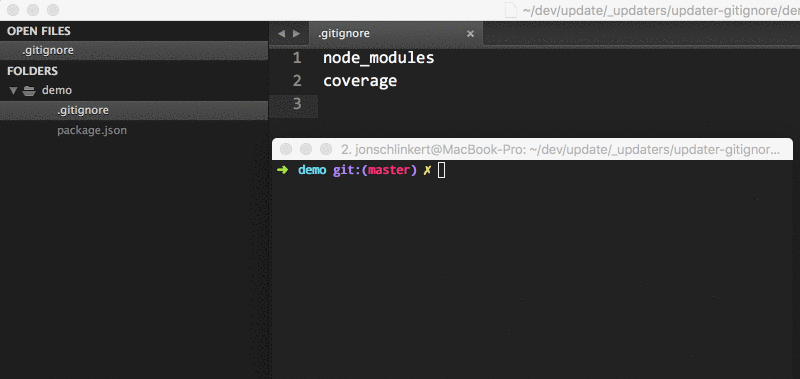The image size is (800, 379).
Task: Click the yellow dirty-state X in terminal prompt
Action: (428, 170)
